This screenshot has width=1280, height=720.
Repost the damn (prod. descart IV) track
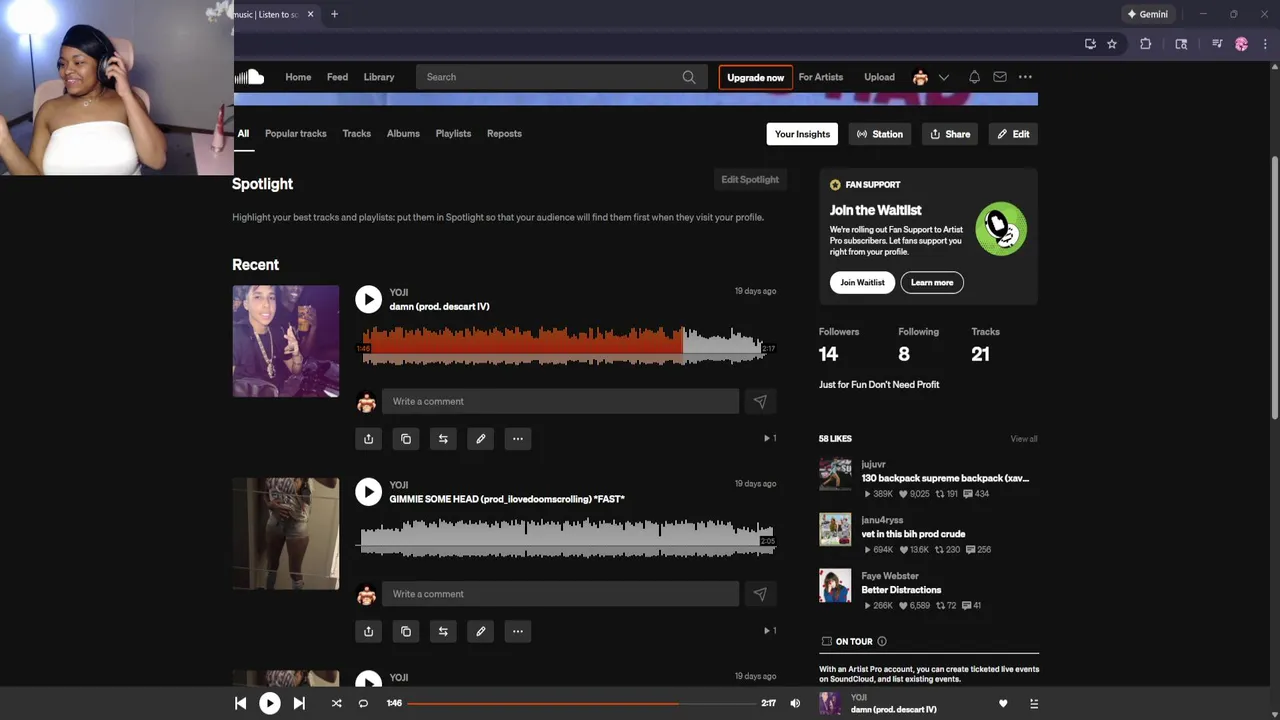pyautogui.click(x=443, y=438)
